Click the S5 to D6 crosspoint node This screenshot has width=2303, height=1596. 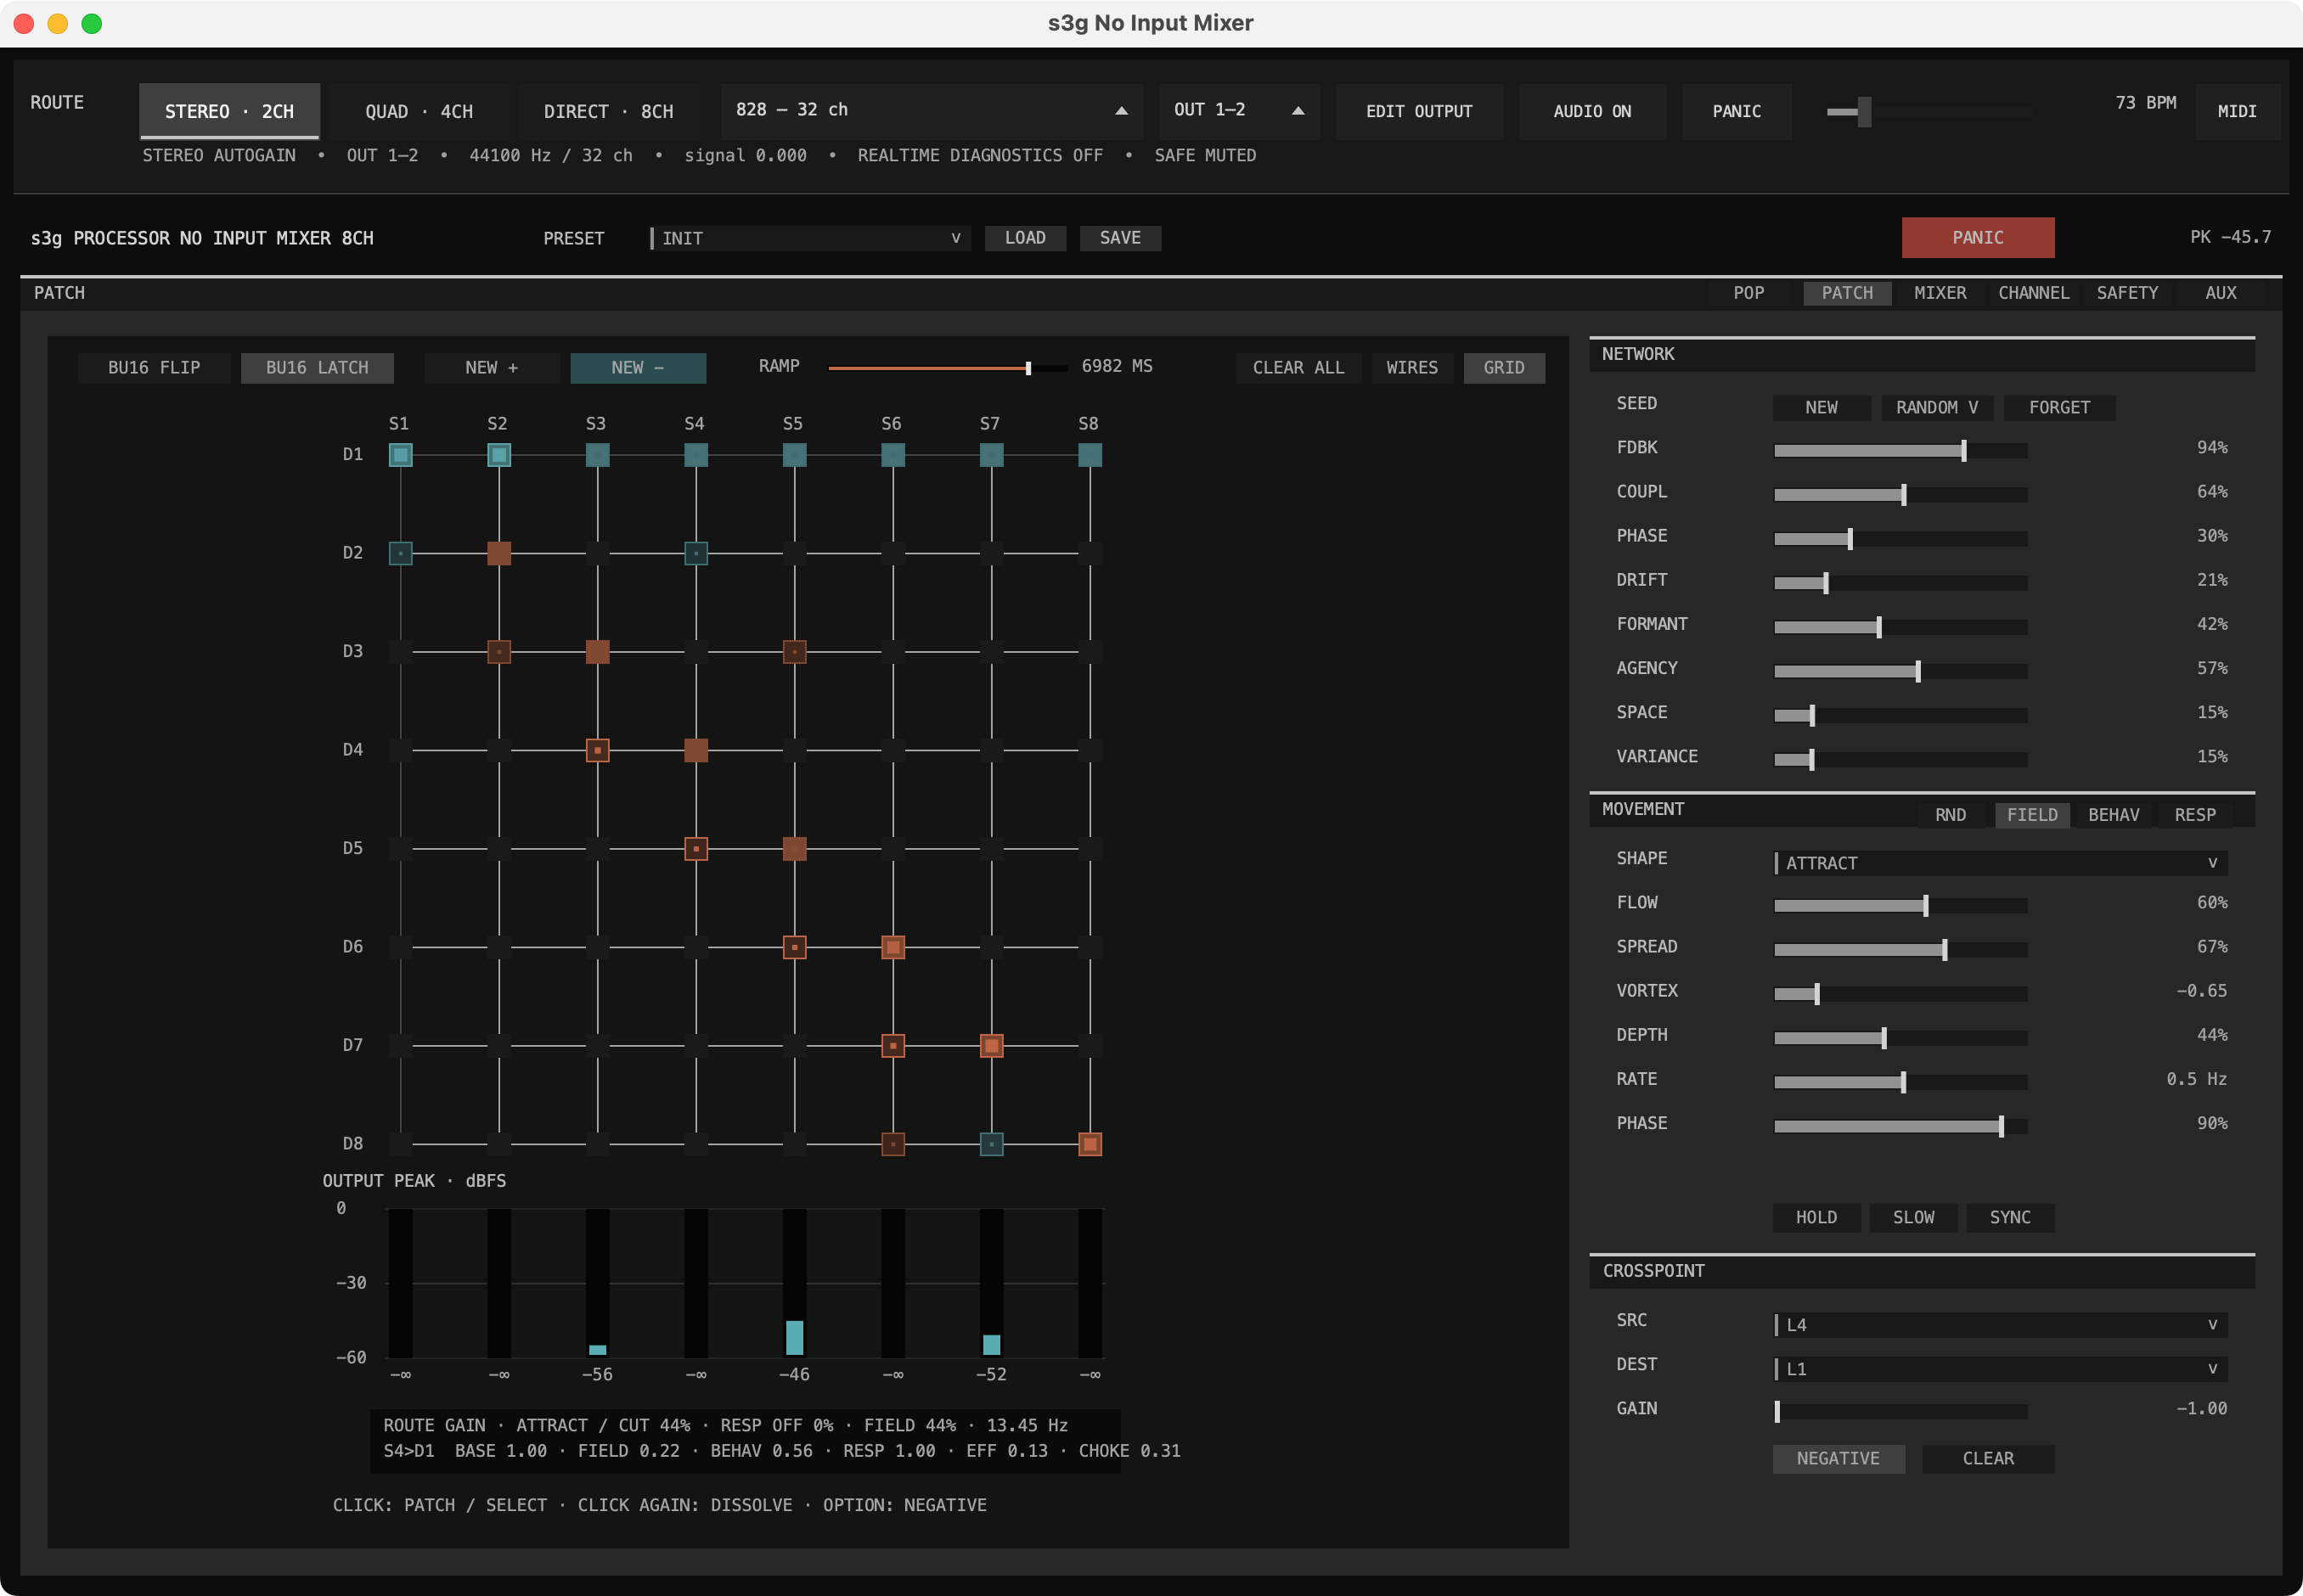(794, 947)
